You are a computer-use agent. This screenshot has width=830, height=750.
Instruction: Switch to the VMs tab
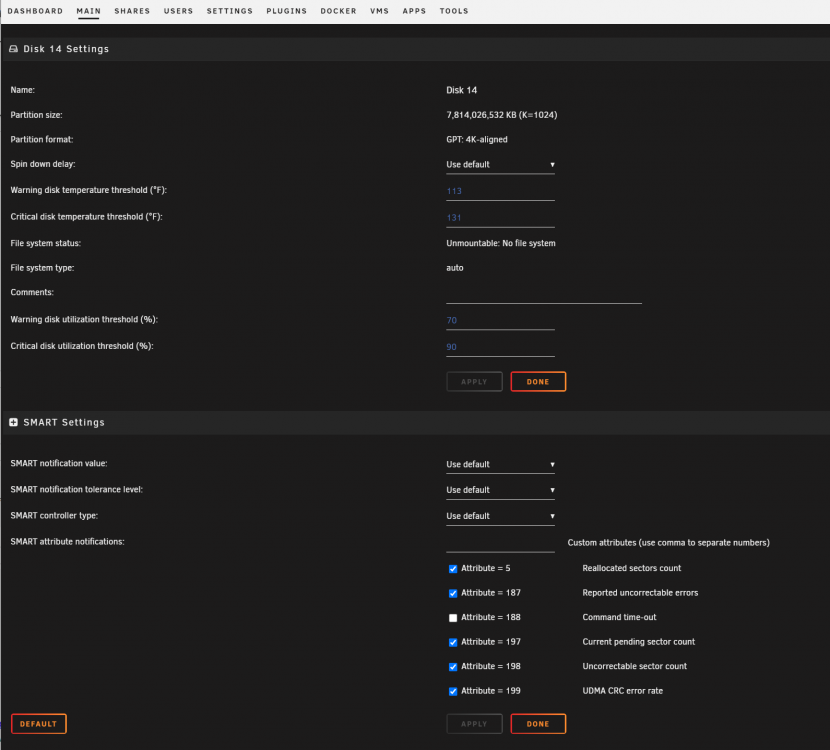coord(380,11)
